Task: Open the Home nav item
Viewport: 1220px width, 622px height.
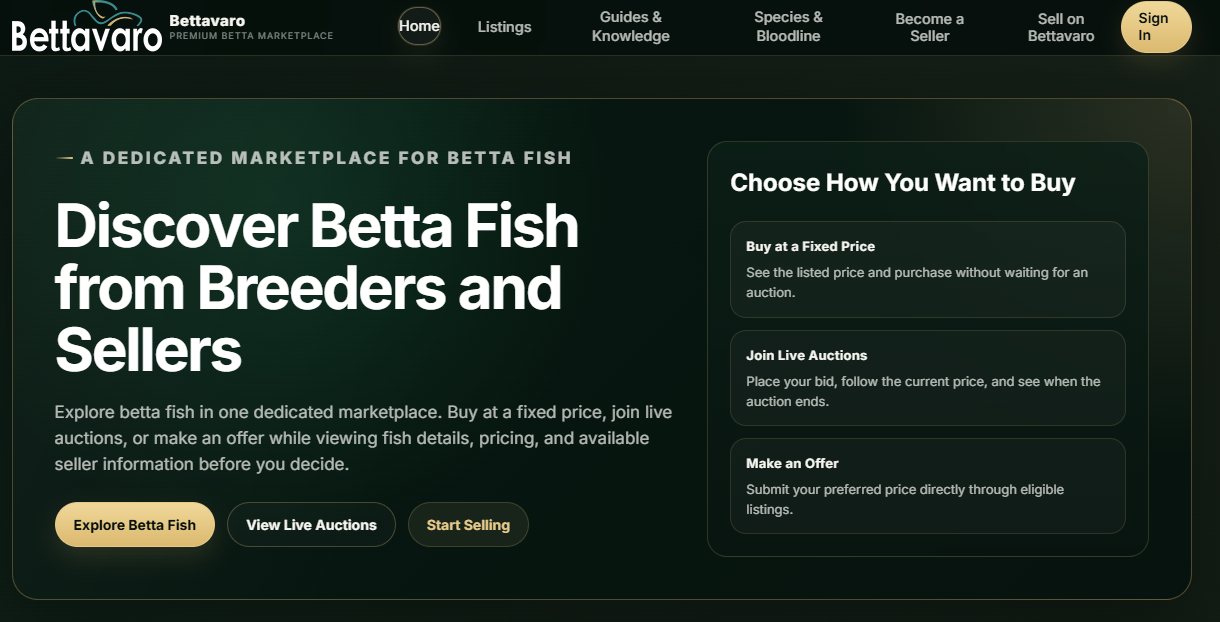Action: (419, 26)
